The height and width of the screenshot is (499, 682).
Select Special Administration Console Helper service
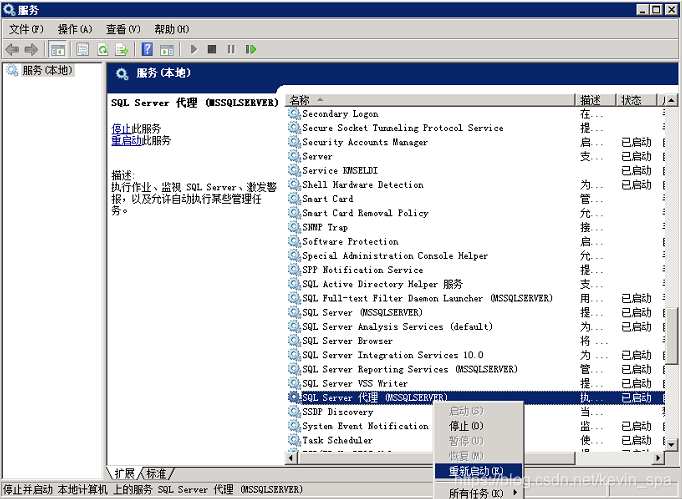[x=476, y=256]
